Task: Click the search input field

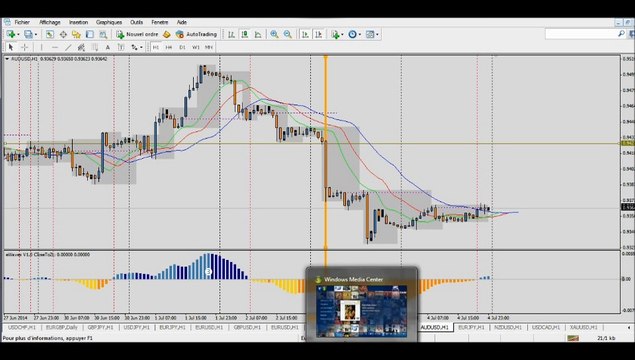Action: coord(581,34)
